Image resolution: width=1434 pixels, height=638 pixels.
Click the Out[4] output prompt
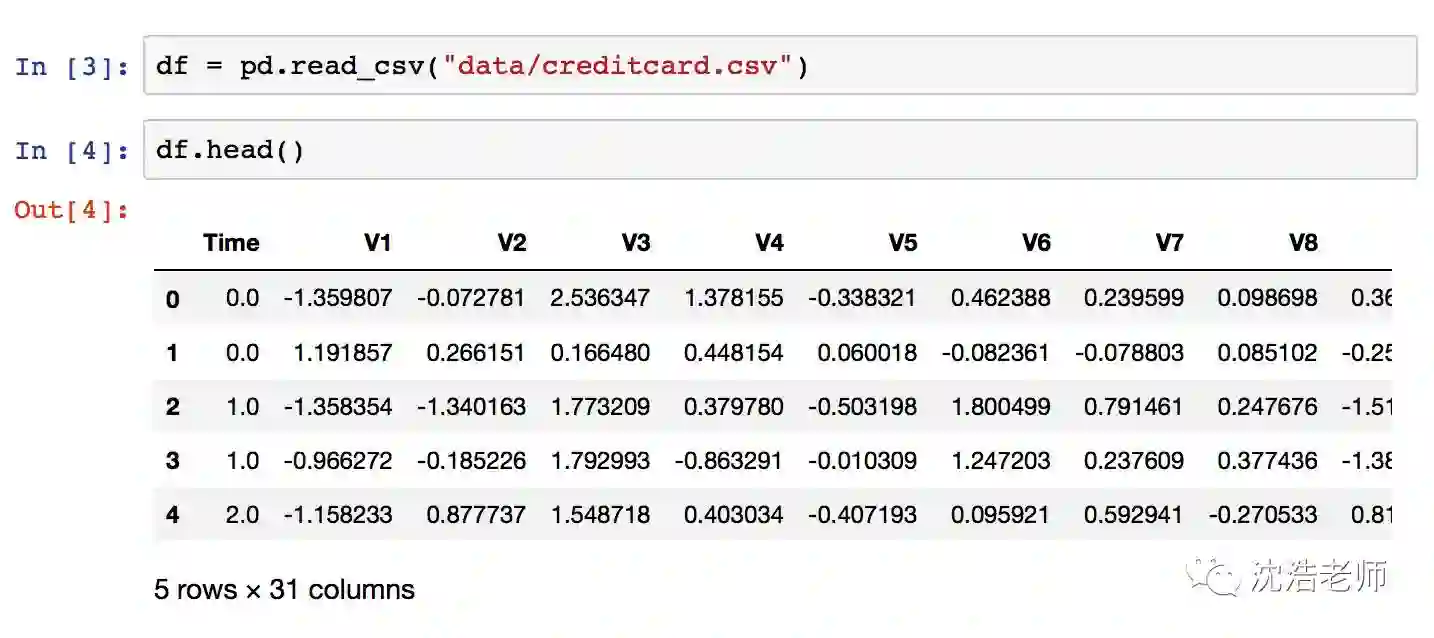tap(72, 211)
